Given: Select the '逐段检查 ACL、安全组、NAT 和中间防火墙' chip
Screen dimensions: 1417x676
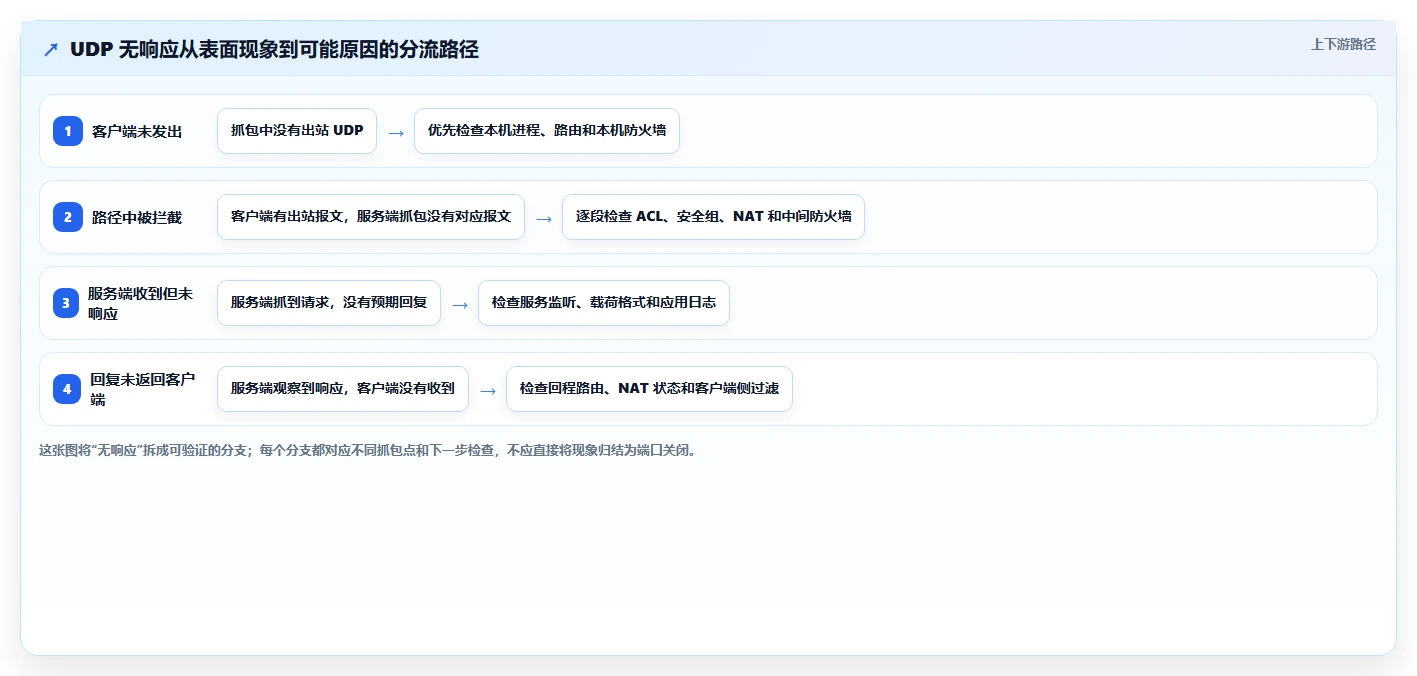Looking at the screenshot, I should coord(713,217).
